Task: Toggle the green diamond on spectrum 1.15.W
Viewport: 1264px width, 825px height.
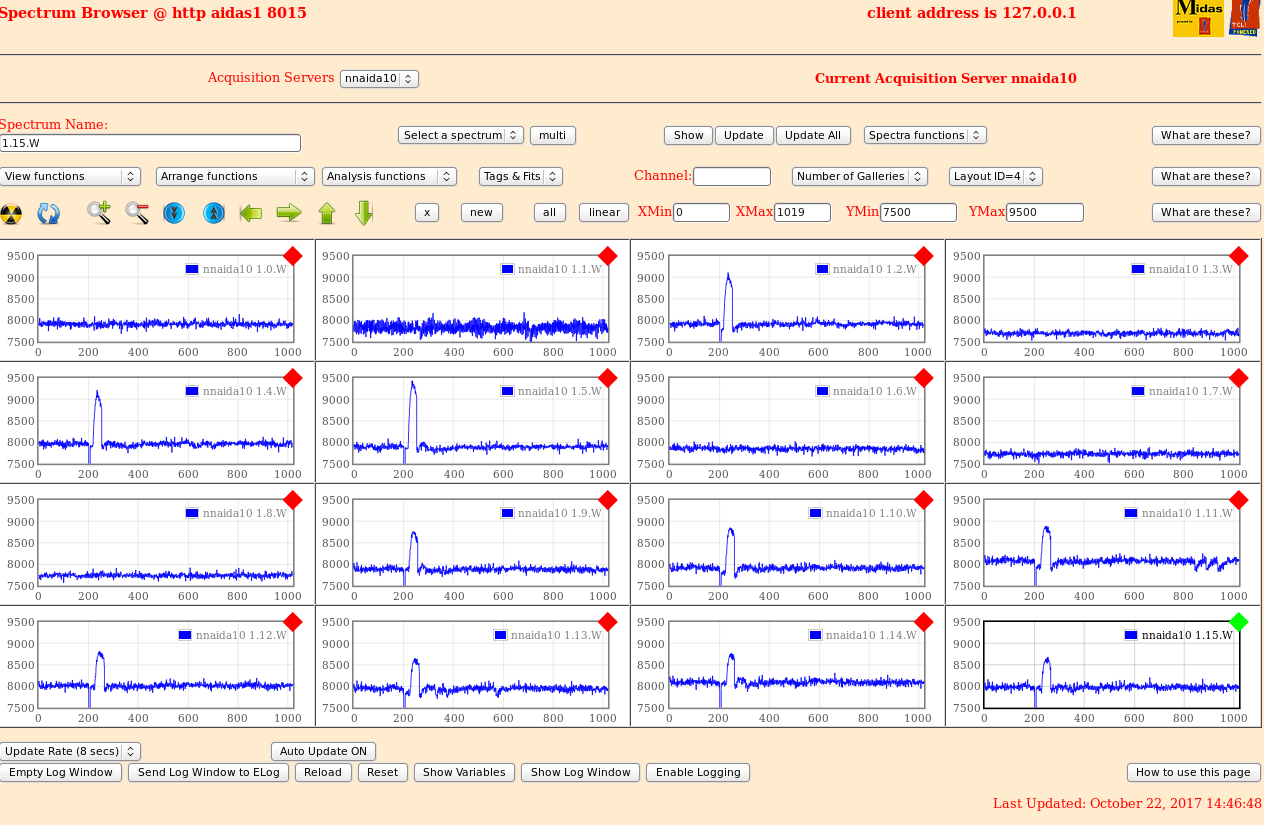Action: [1239, 622]
